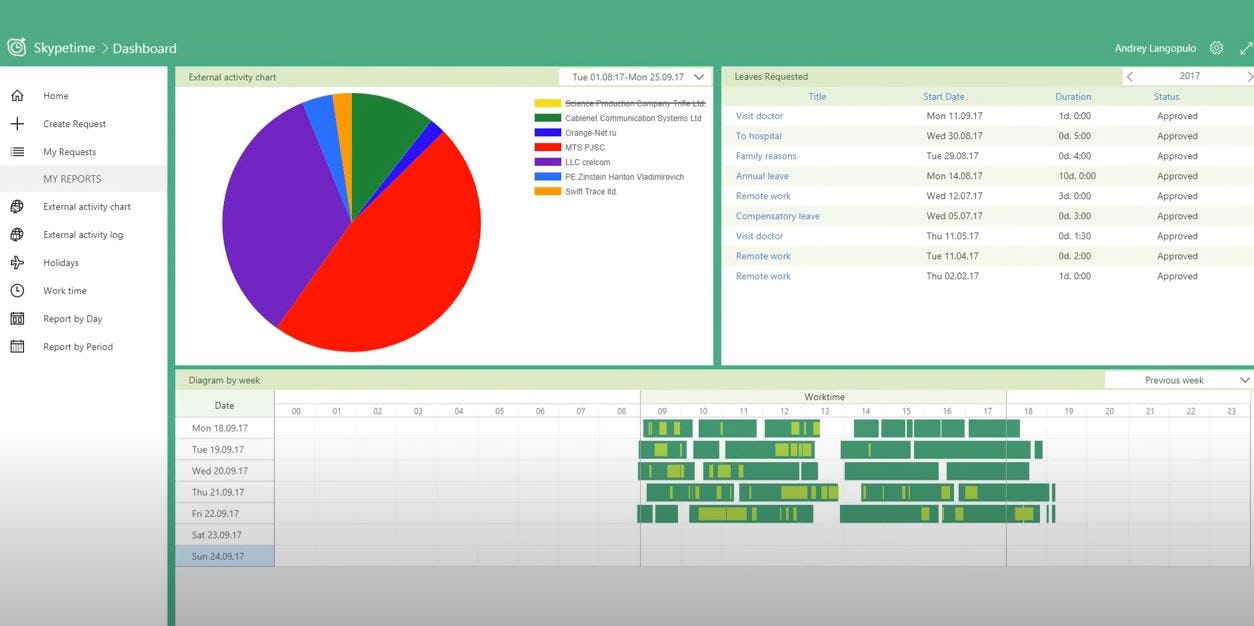Click the Work time clock icon
1254x626 pixels.
[x=17, y=291]
